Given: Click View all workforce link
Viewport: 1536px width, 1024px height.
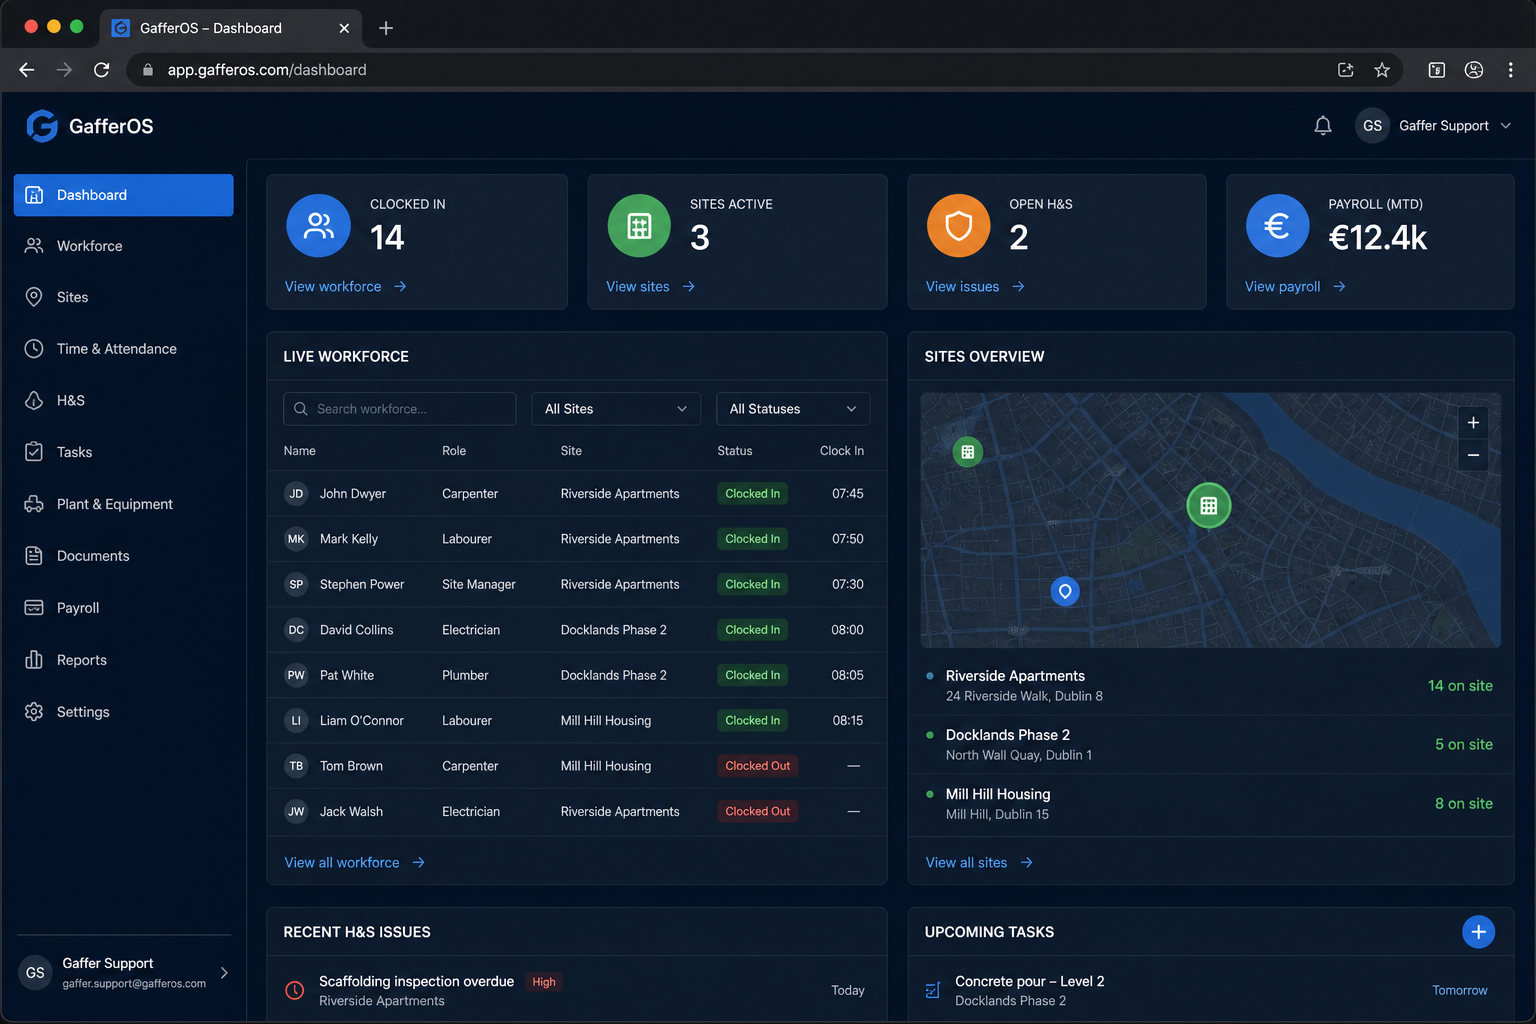Looking at the screenshot, I should tap(354, 863).
